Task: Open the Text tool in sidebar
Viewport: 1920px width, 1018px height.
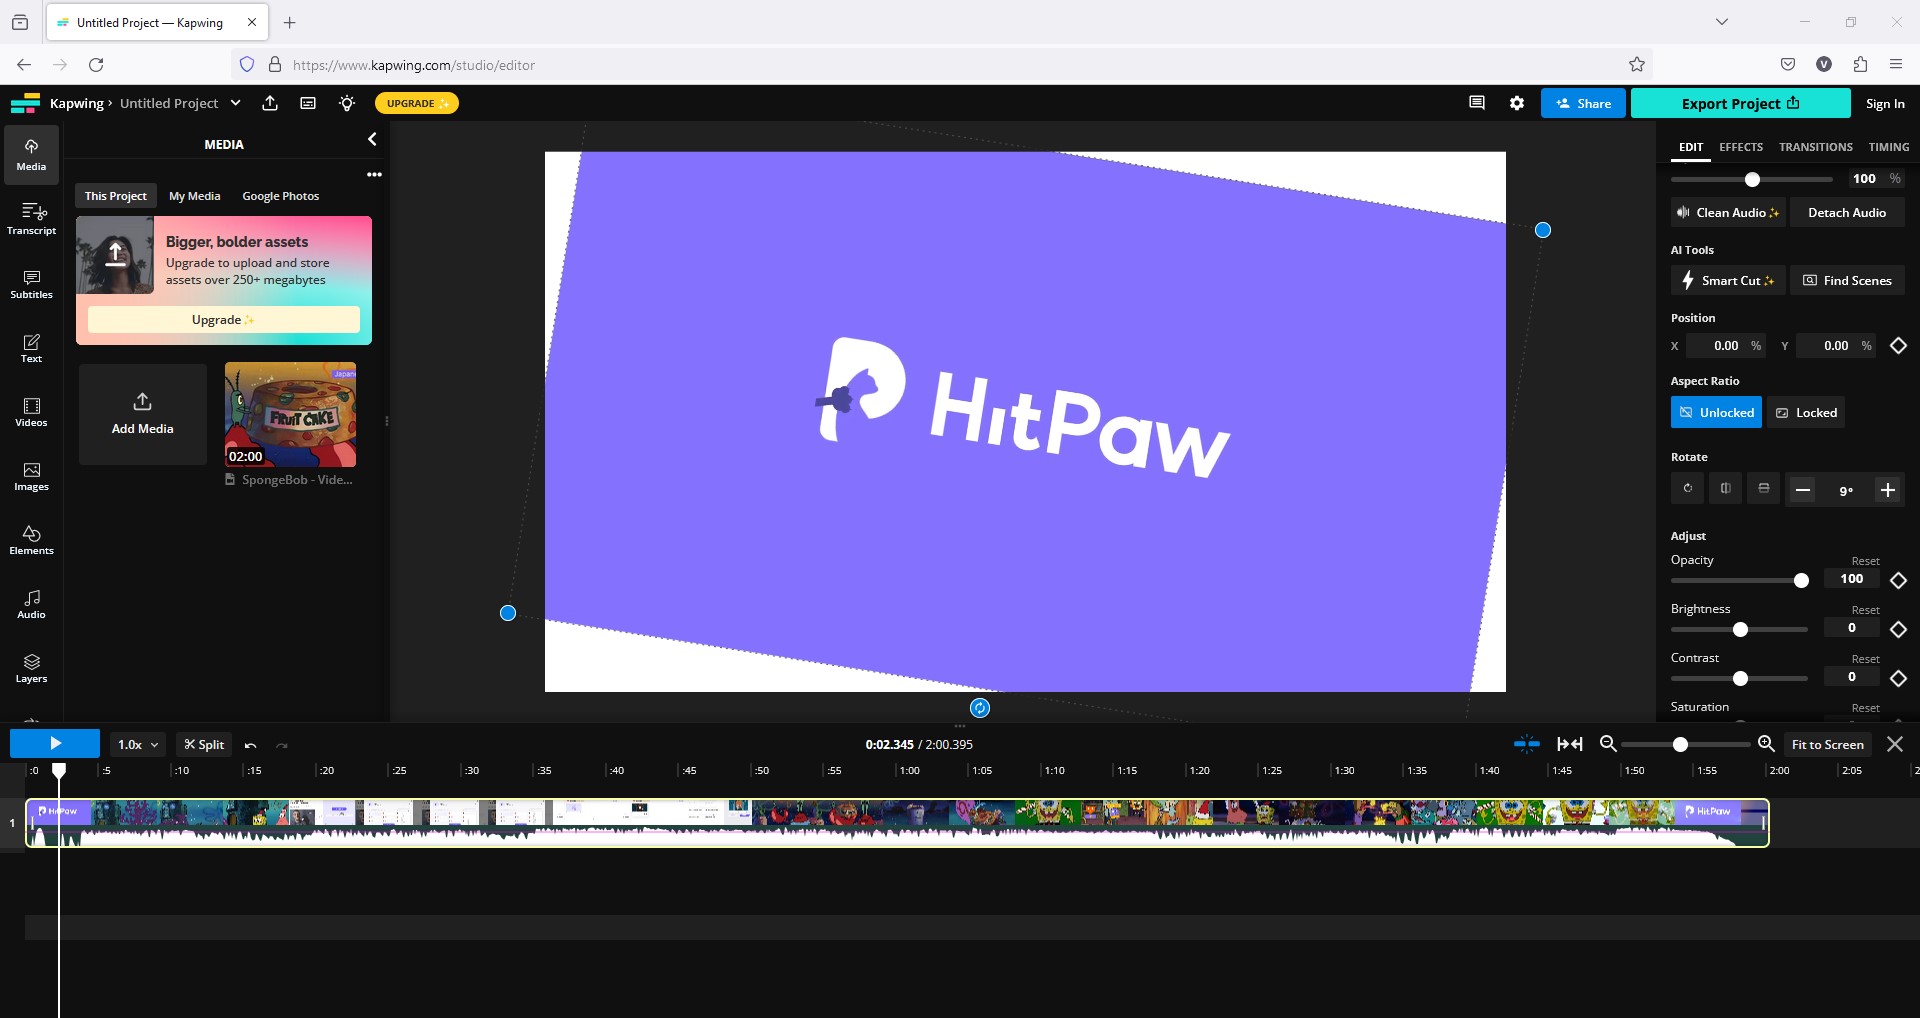Action: click(x=31, y=347)
